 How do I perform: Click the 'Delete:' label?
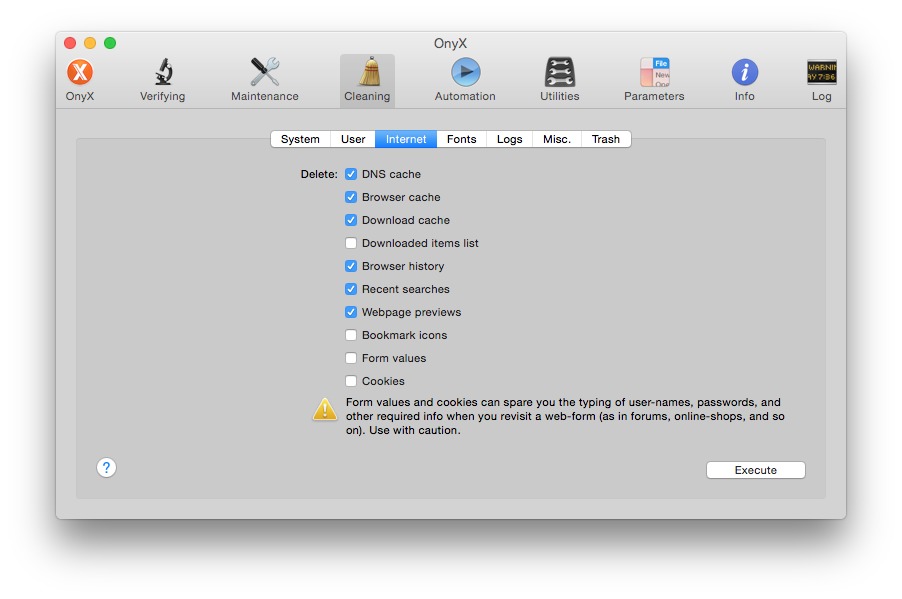click(x=319, y=174)
